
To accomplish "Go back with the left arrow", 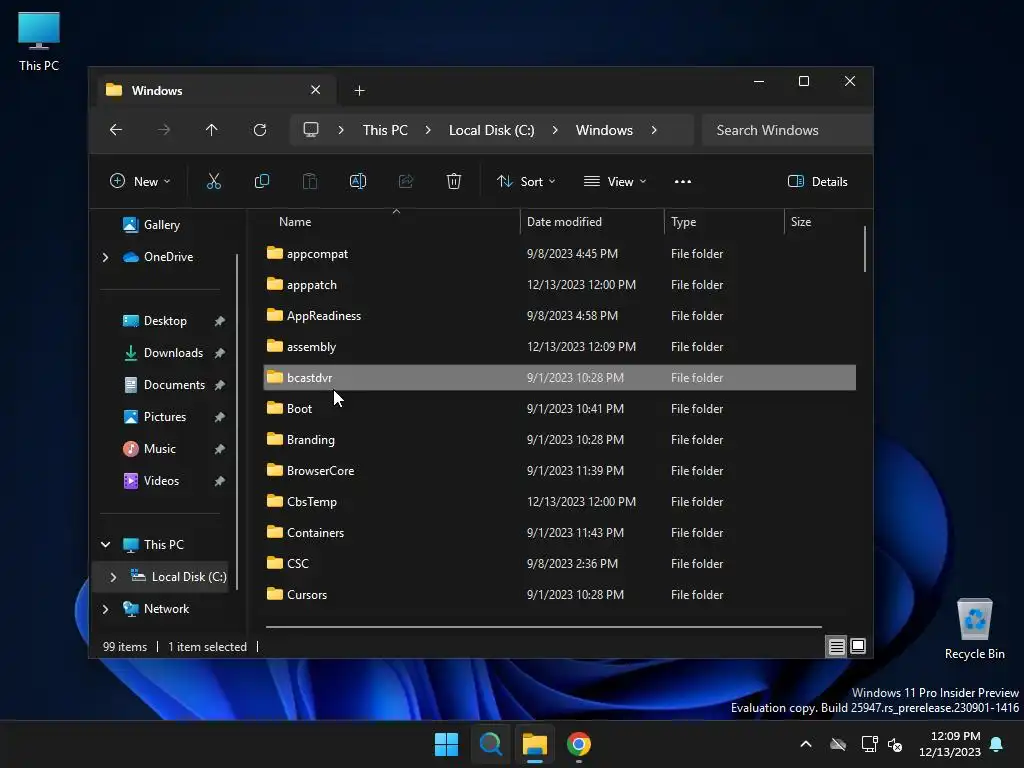I will (x=116, y=130).
